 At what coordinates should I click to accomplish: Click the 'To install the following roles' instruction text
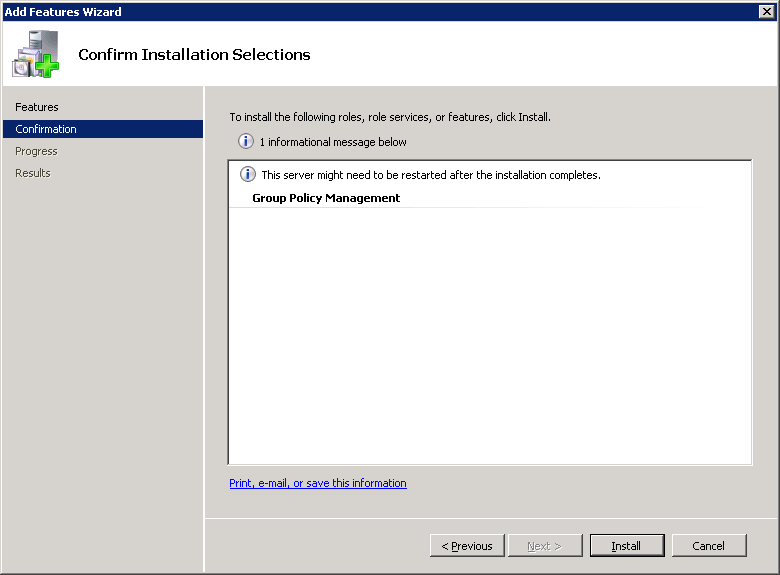tap(390, 117)
